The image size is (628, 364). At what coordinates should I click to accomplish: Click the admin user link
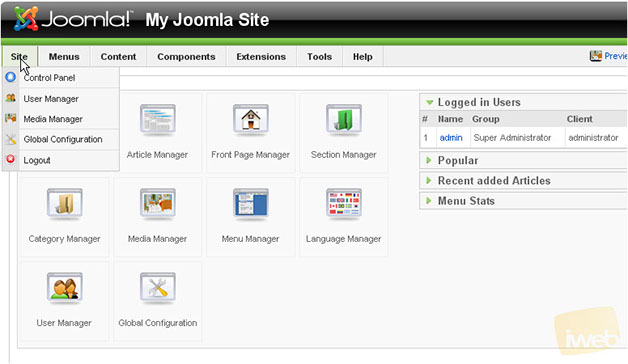tap(451, 138)
